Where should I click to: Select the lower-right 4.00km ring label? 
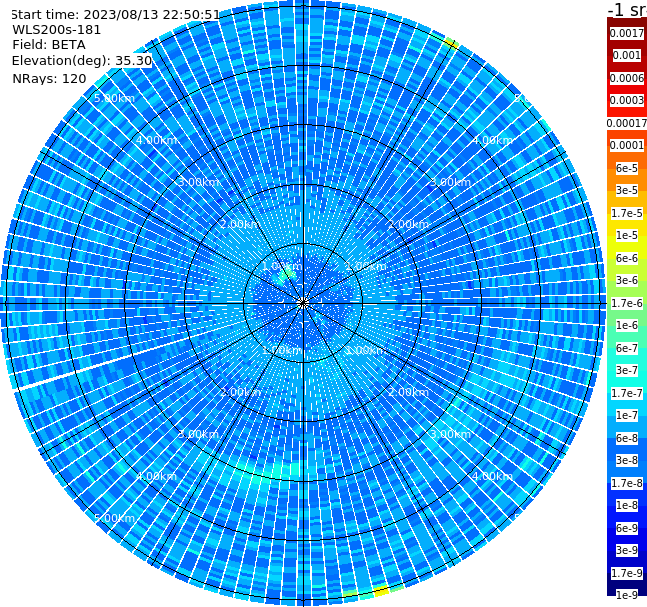coord(492,476)
